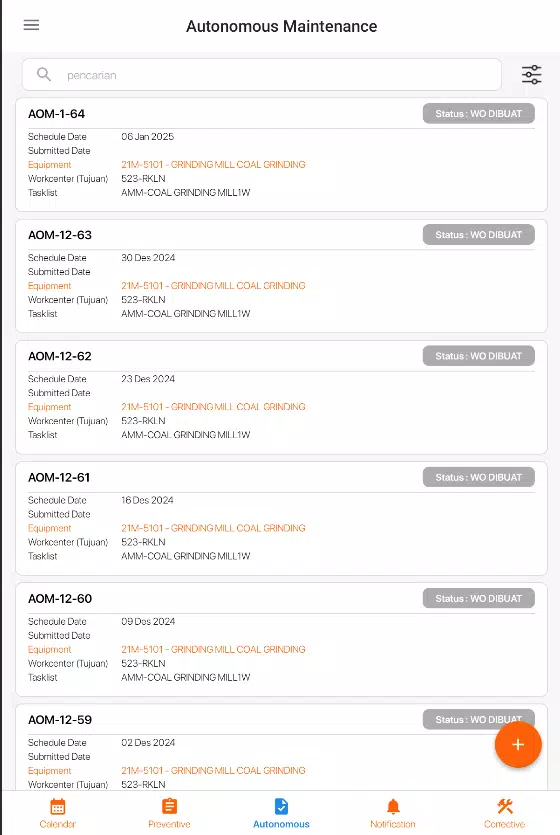Open the filter settings icon
The height and width of the screenshot is (835, 560).
point(531,75)
